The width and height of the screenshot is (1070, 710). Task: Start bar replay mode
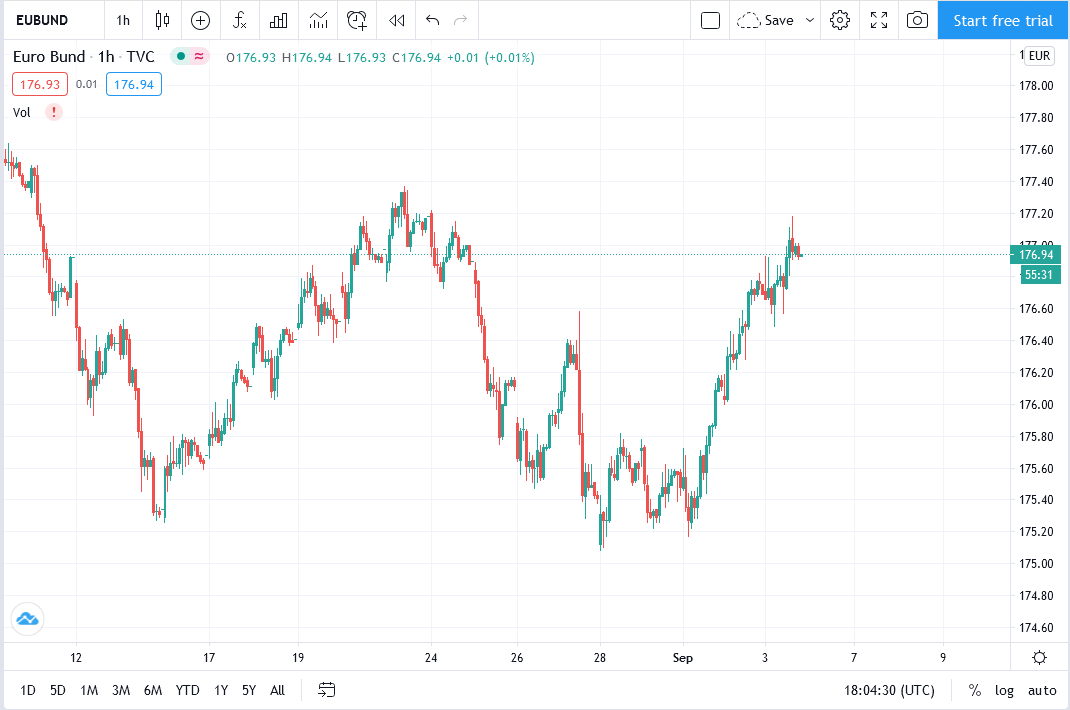(x=396, y=20)
